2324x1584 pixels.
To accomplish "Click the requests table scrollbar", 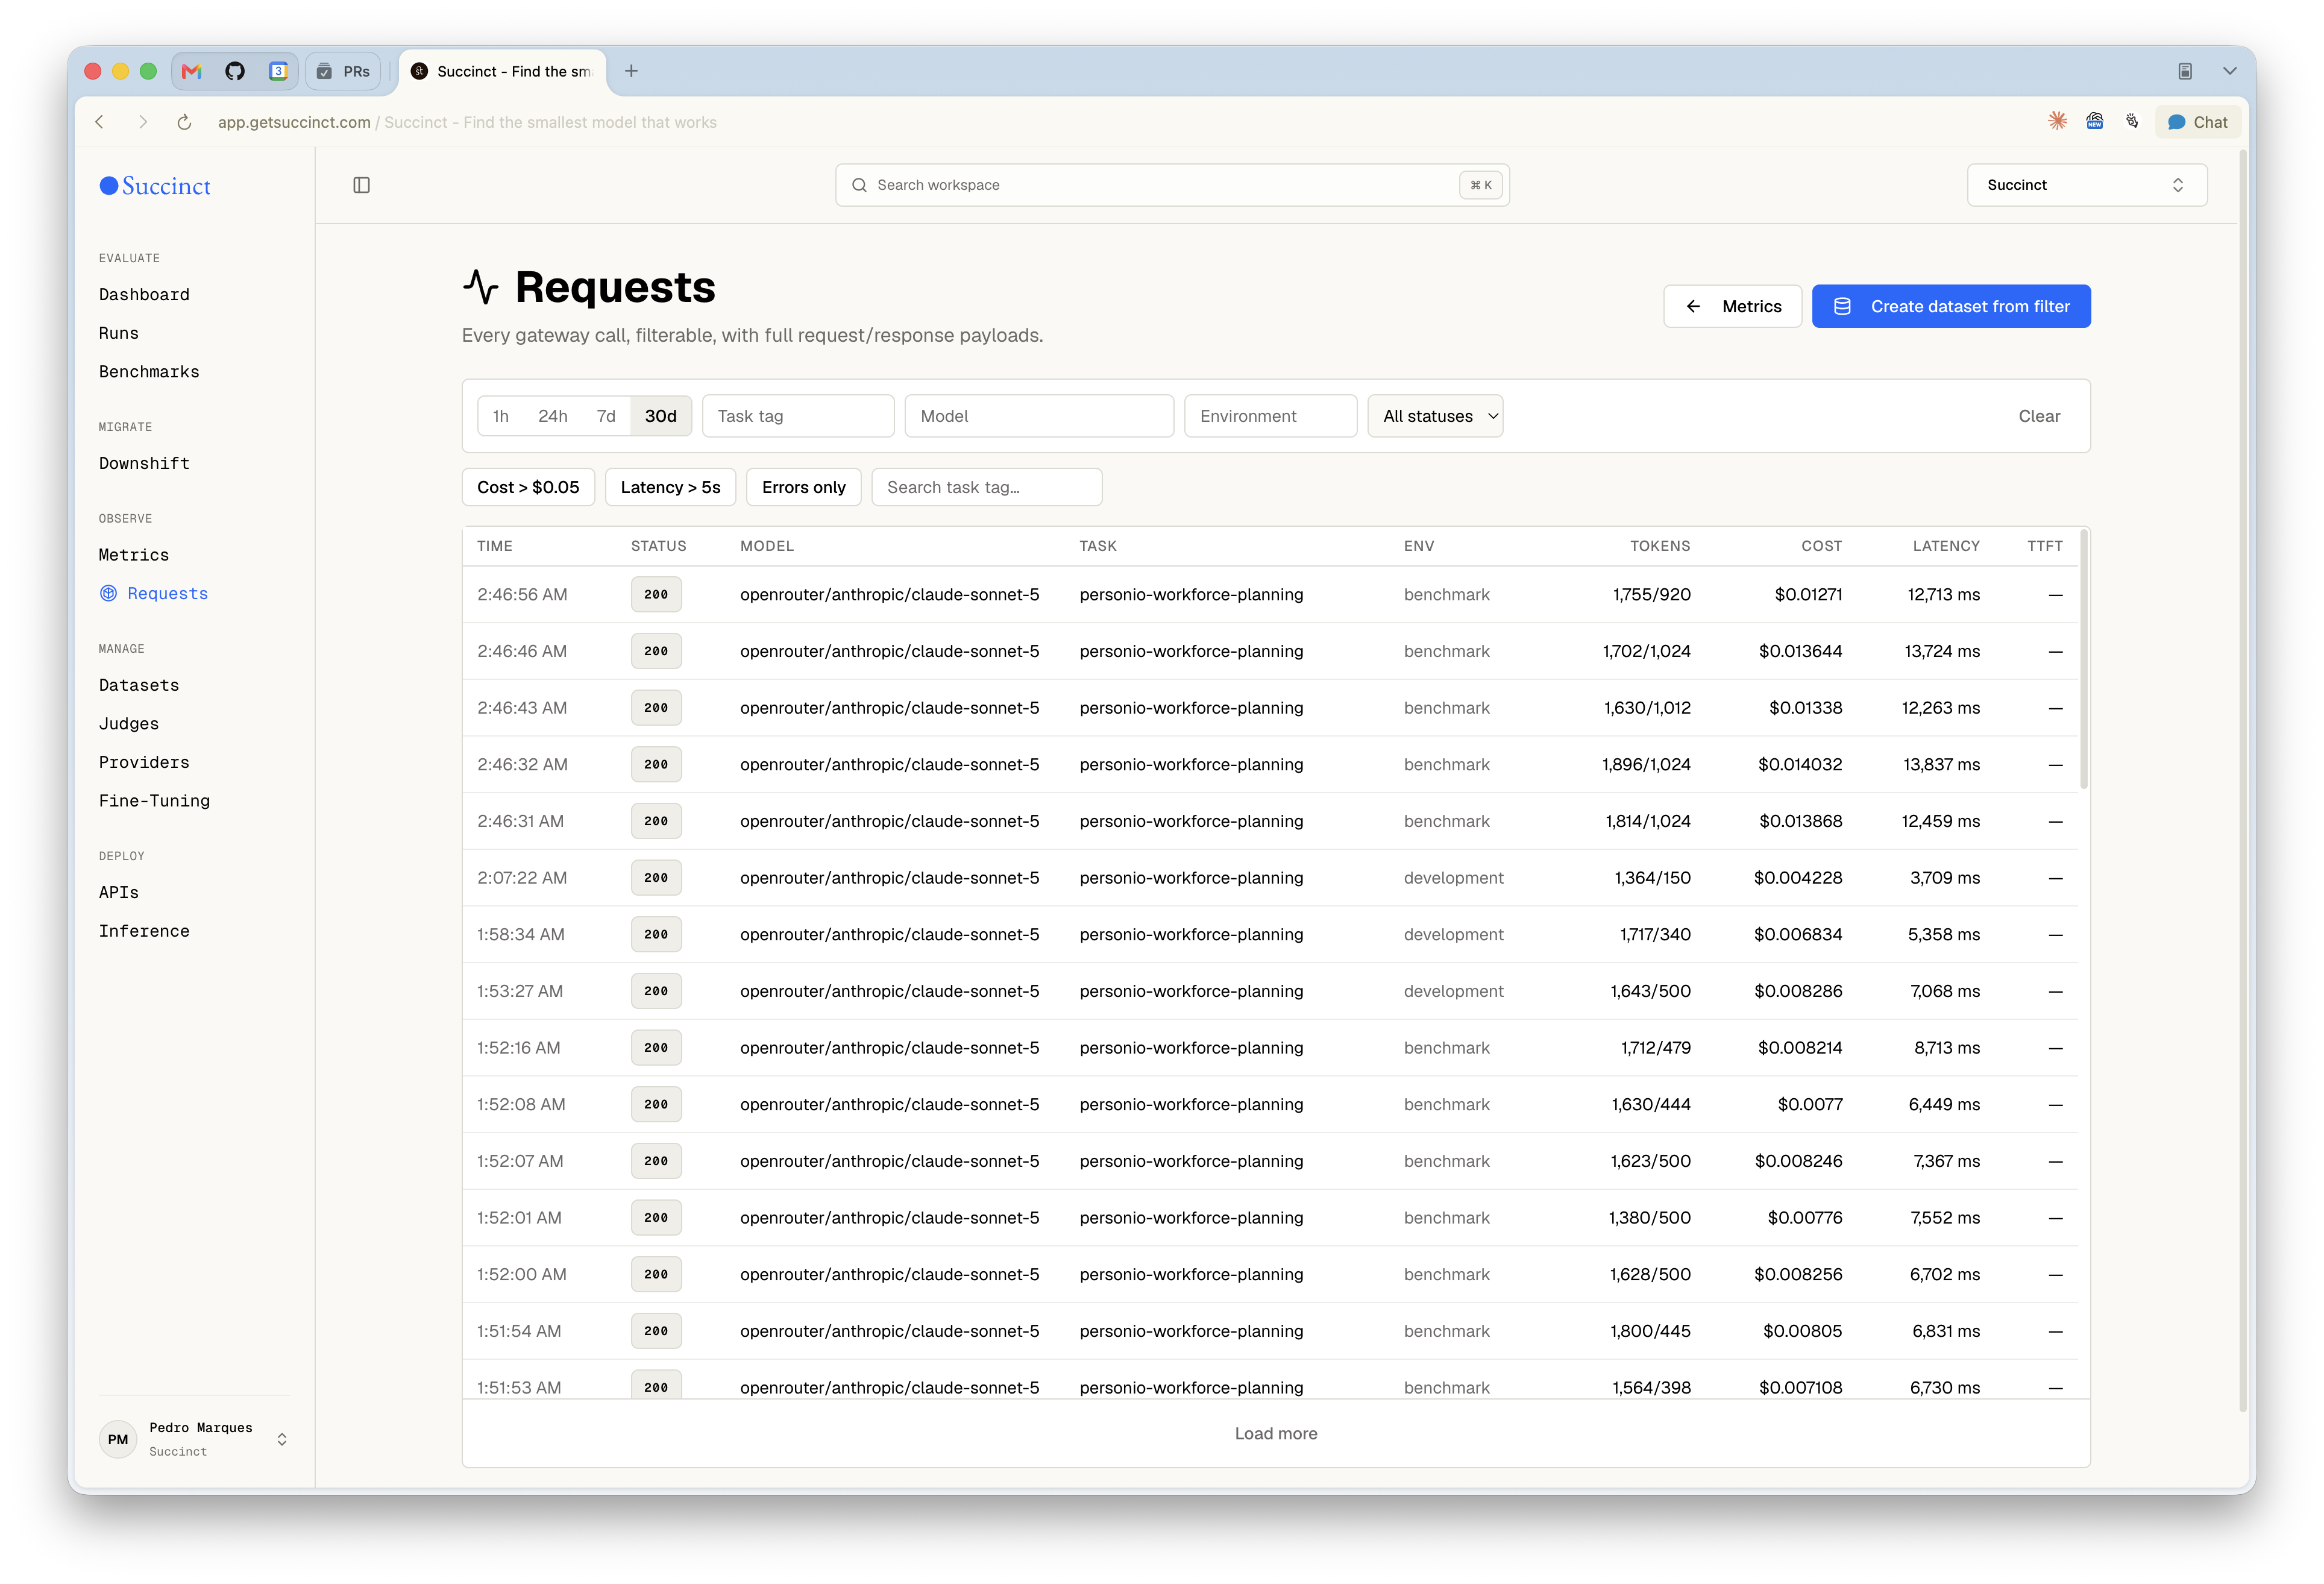I will pyautogui.click(x=2084, y=660).
